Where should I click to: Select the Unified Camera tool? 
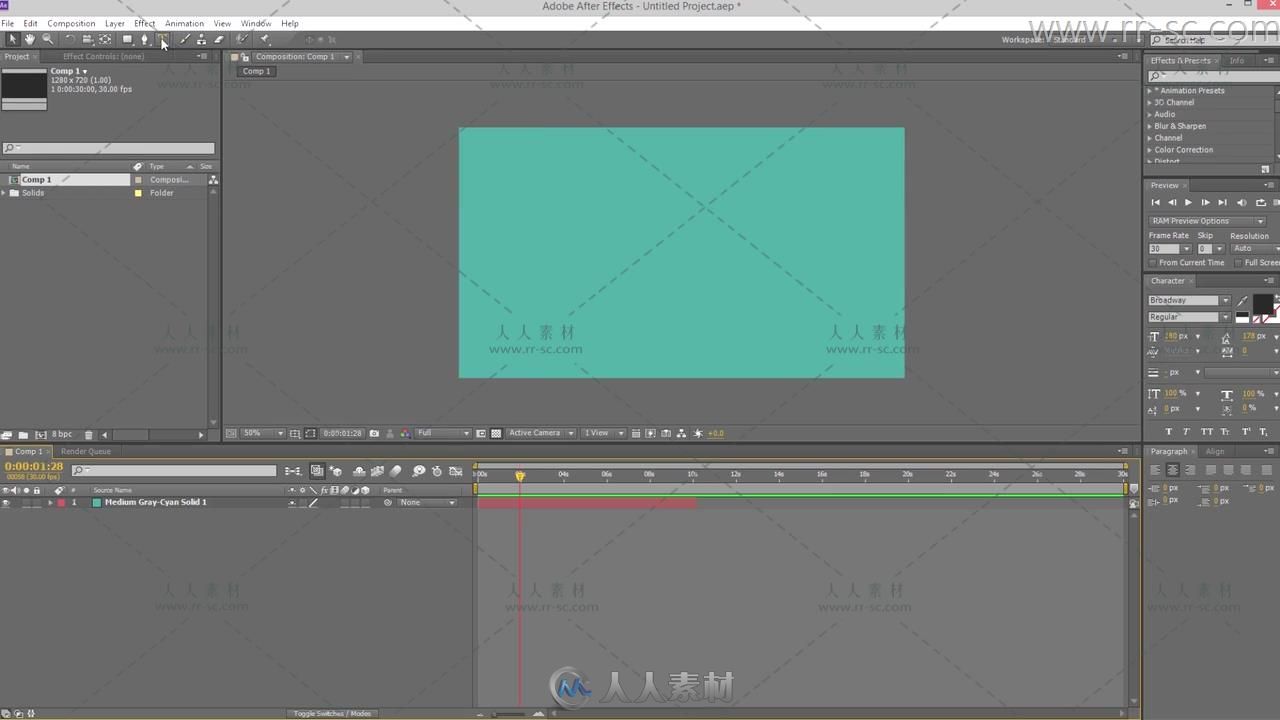coord(88,39)
